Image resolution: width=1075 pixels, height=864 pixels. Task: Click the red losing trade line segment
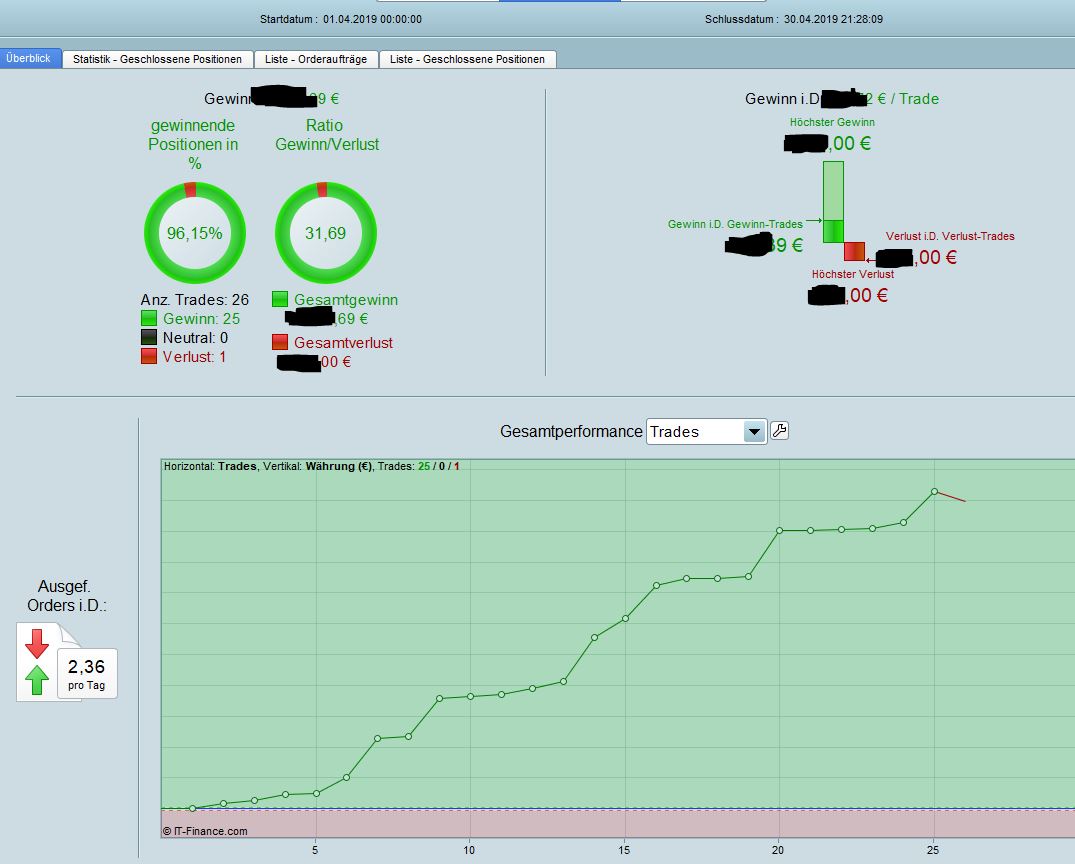[x=951, y=496]
